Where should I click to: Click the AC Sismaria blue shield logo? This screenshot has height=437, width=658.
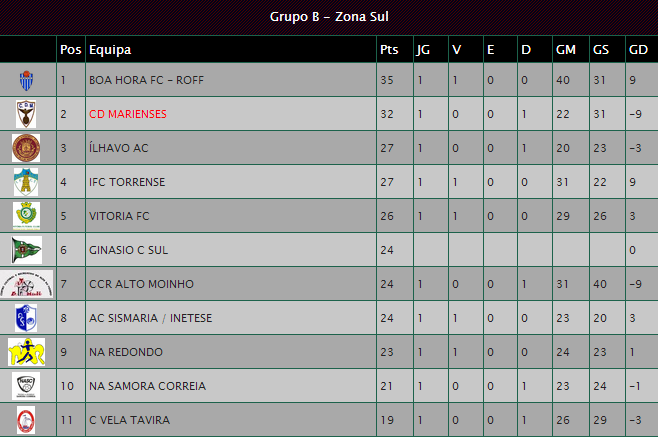[x=26, y=318]
